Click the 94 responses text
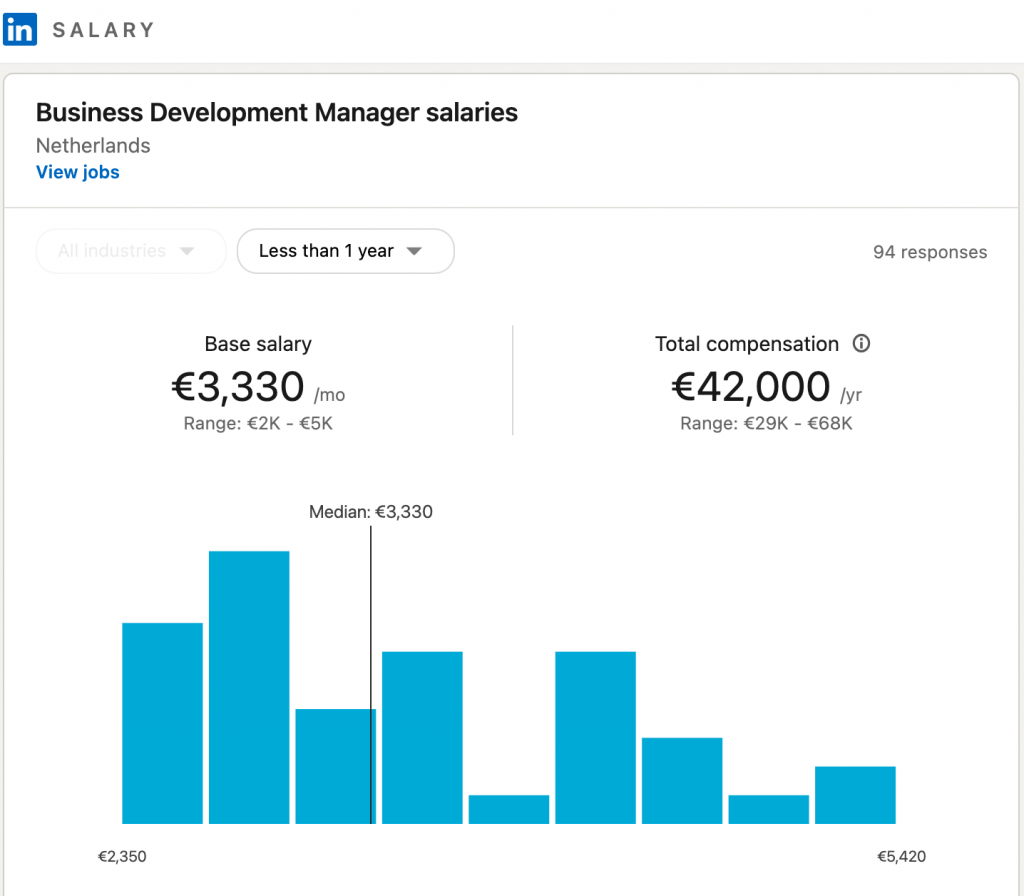The image size is (1024, 896). pos(930,252)
